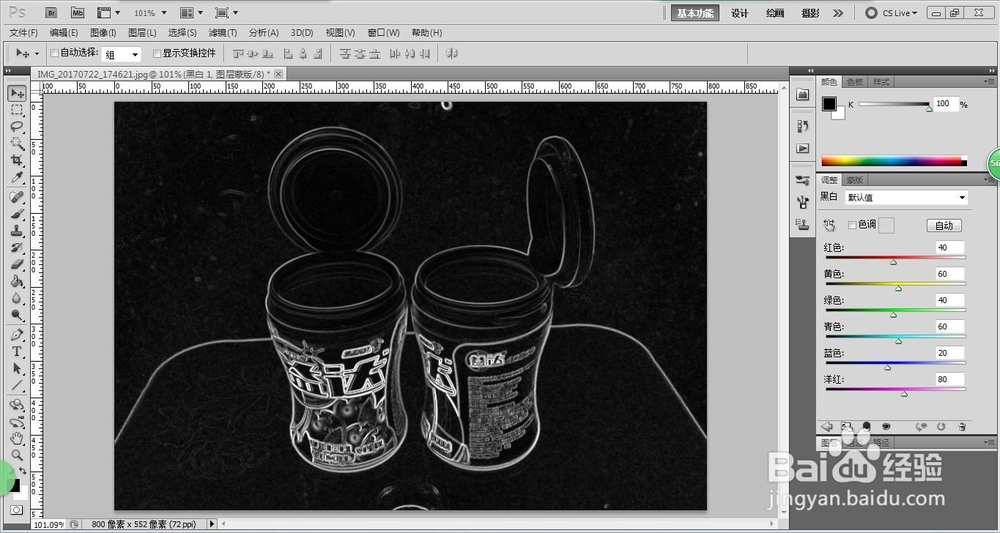Enable the 自动选择 checkbox

[54, 53]
